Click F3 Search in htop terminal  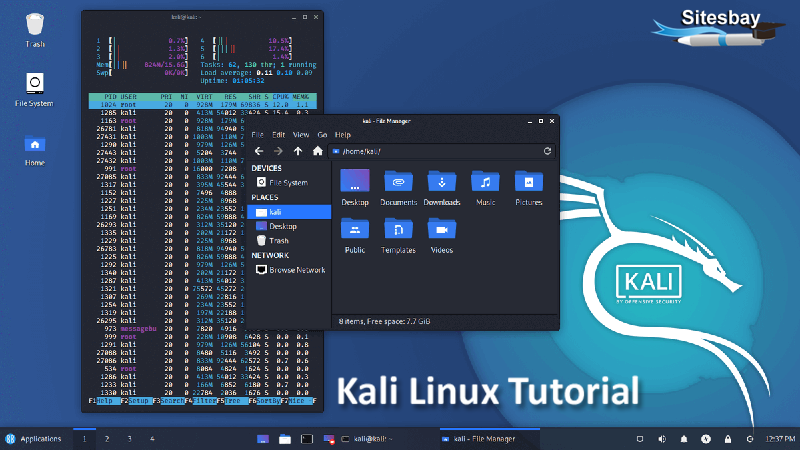(x=168, y=401)
